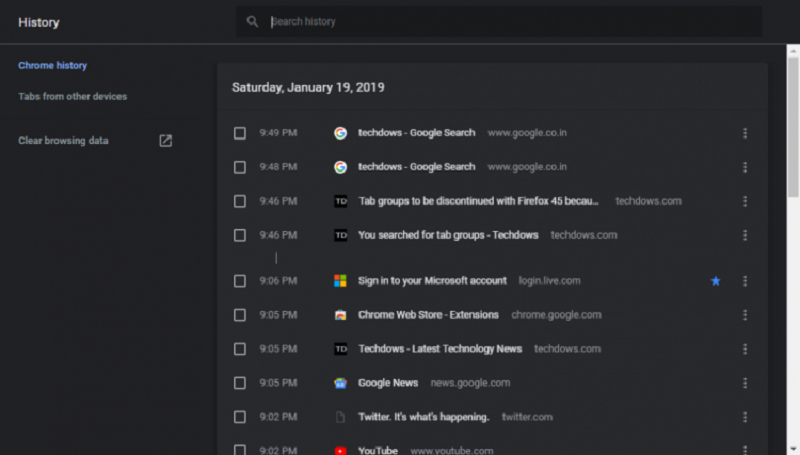Click the Microsoft logo favicon
The height and width of the screenshot is (455, 800).
(x=340, y=281)
